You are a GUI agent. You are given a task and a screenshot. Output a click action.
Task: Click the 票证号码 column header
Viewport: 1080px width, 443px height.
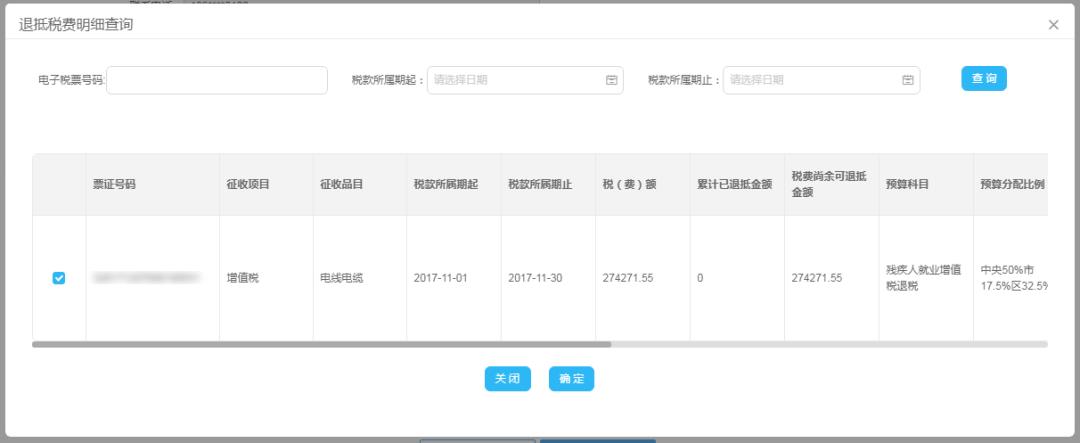114,185
